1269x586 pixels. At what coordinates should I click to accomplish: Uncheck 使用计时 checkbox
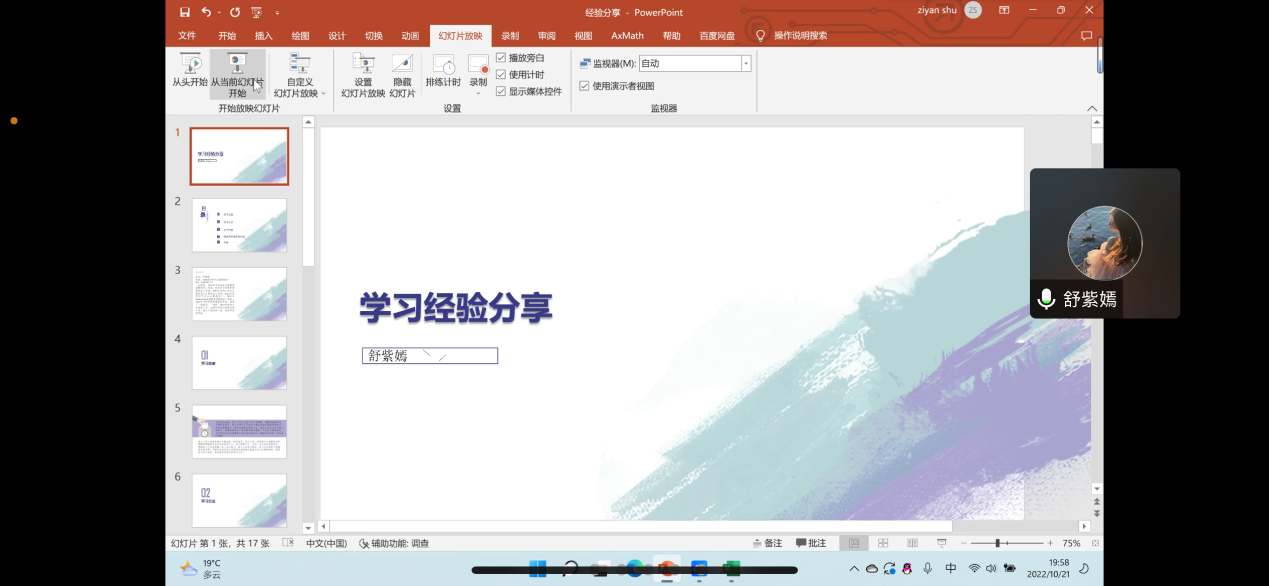(501, 75)
